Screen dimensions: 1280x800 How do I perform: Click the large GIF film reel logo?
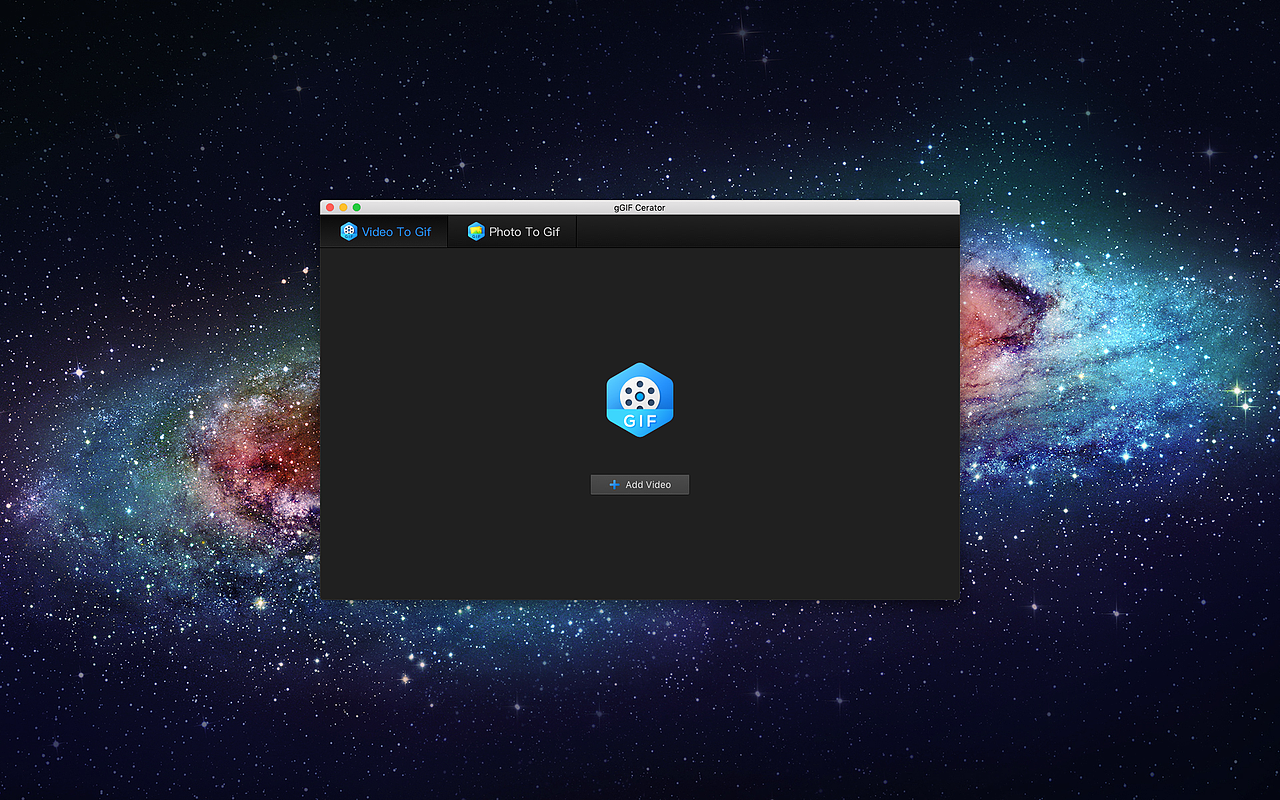tap(640, 400)
